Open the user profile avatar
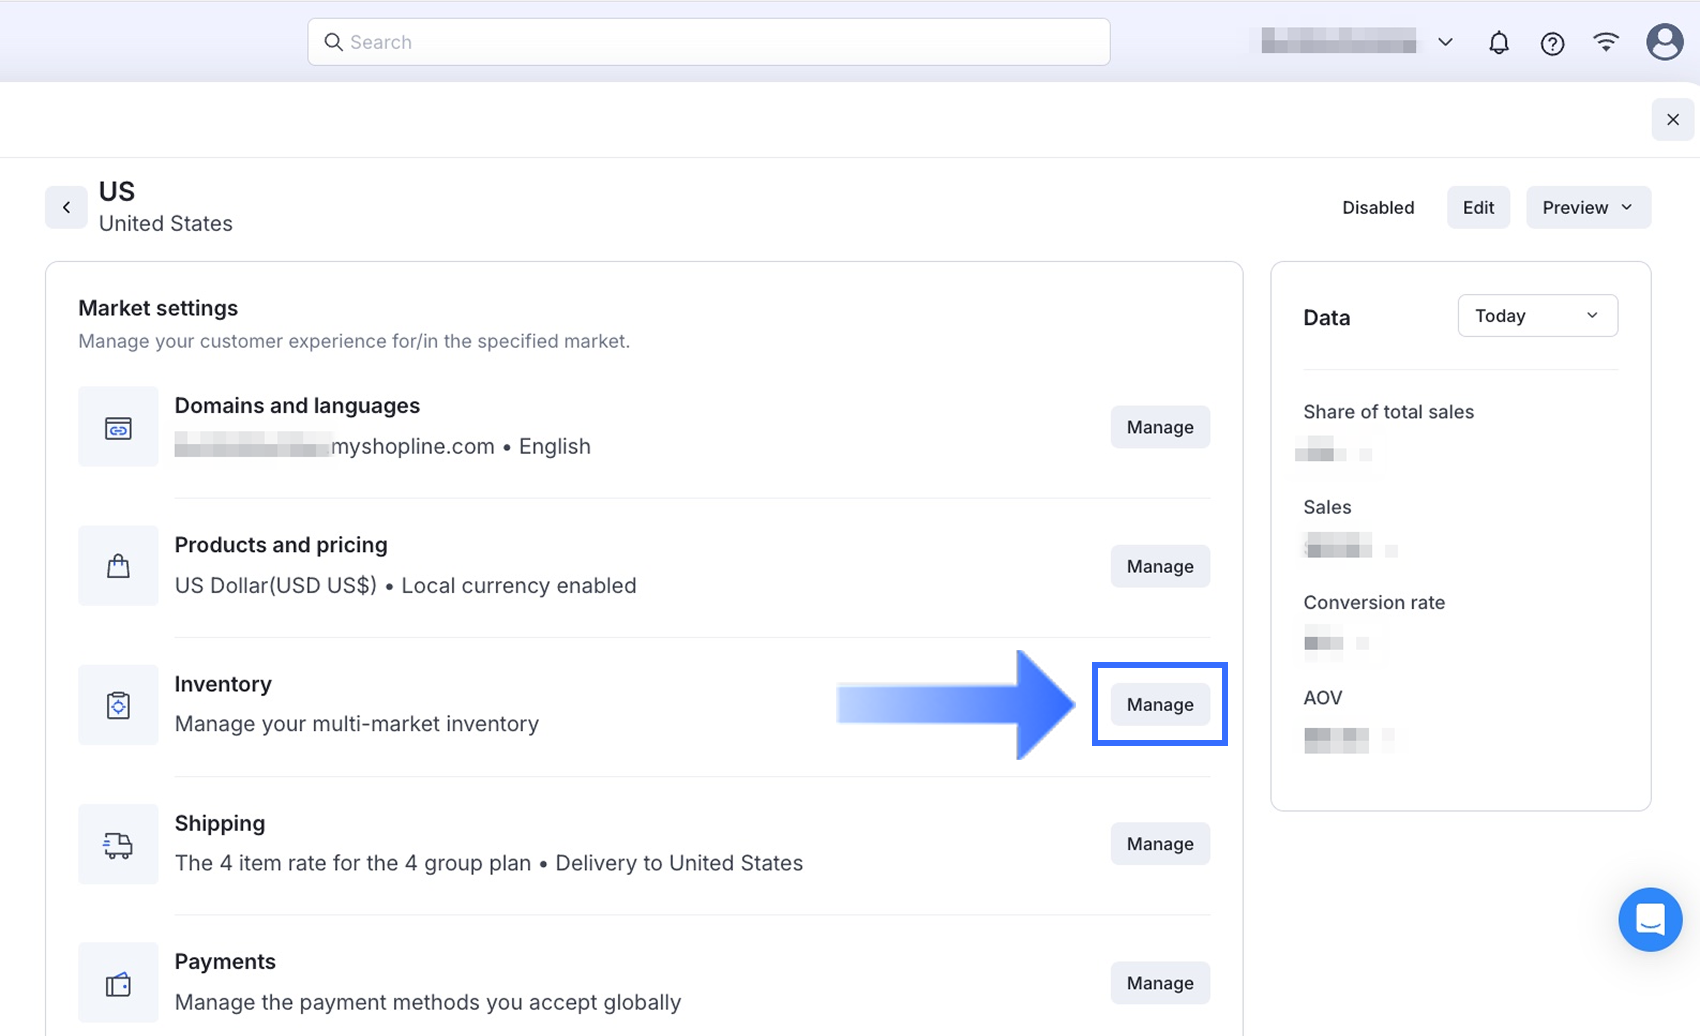The width and height of the screenshot is (1700, 1036). [1664, 42]
